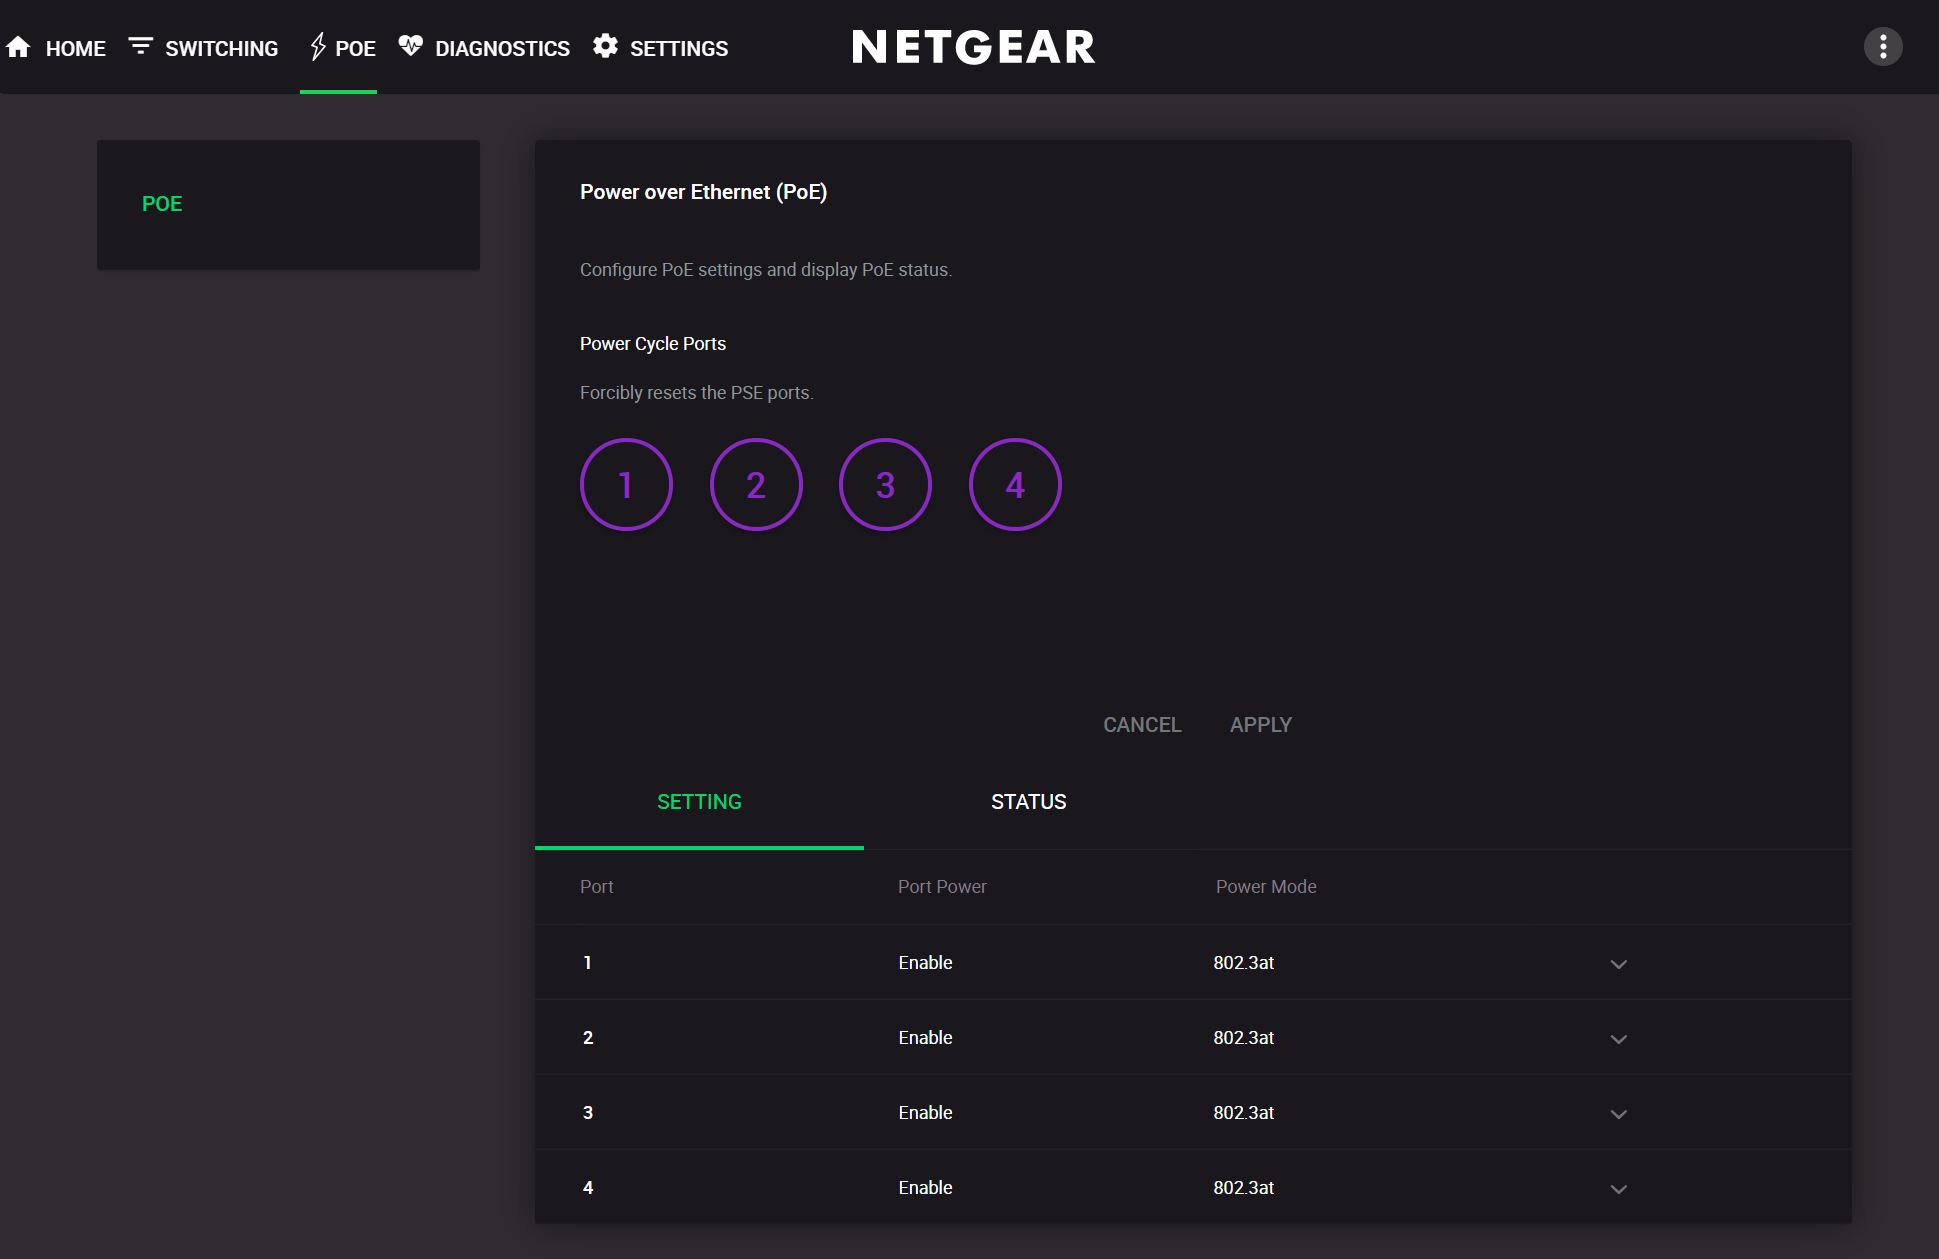Open the dropdown chevron on port 4 row
This screenshot has width=1939, height=1259.
pyautogui.click(x=1618, y=1189)
